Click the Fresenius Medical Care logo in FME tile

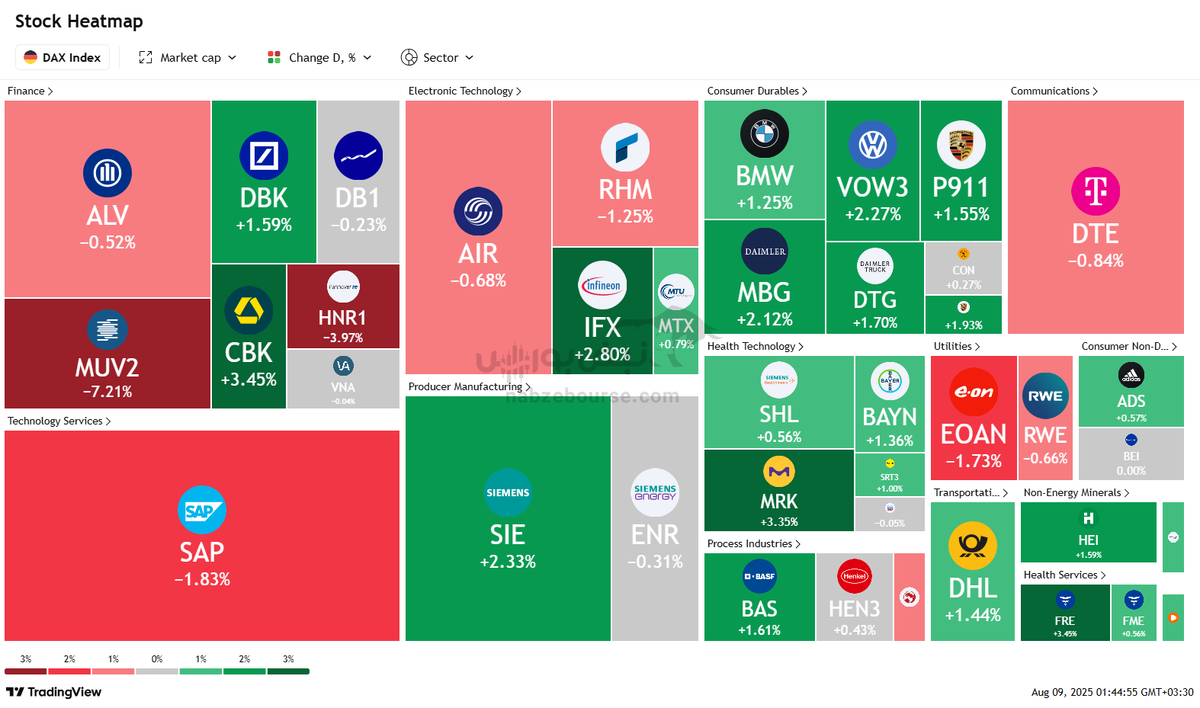[x=1133, y=600]
